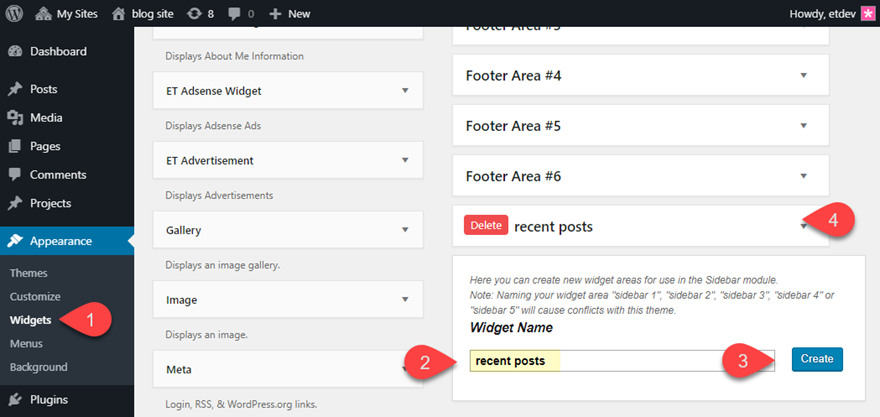Click the Posts pushpin icon
The image size is (880, 417).
coord(15,89)
